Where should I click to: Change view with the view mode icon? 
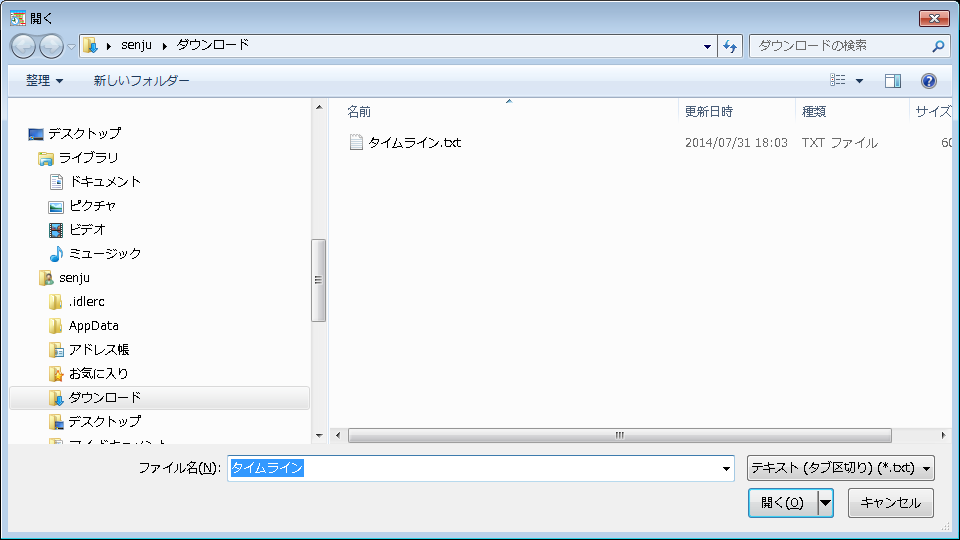click(x=838, y=80)
